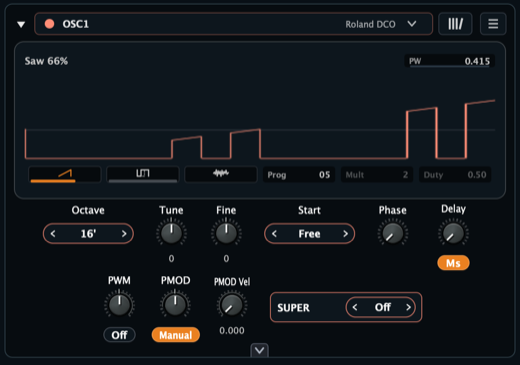Adjust the PW value slider
This screenshot has width=520, height=365.
(449, 61)
